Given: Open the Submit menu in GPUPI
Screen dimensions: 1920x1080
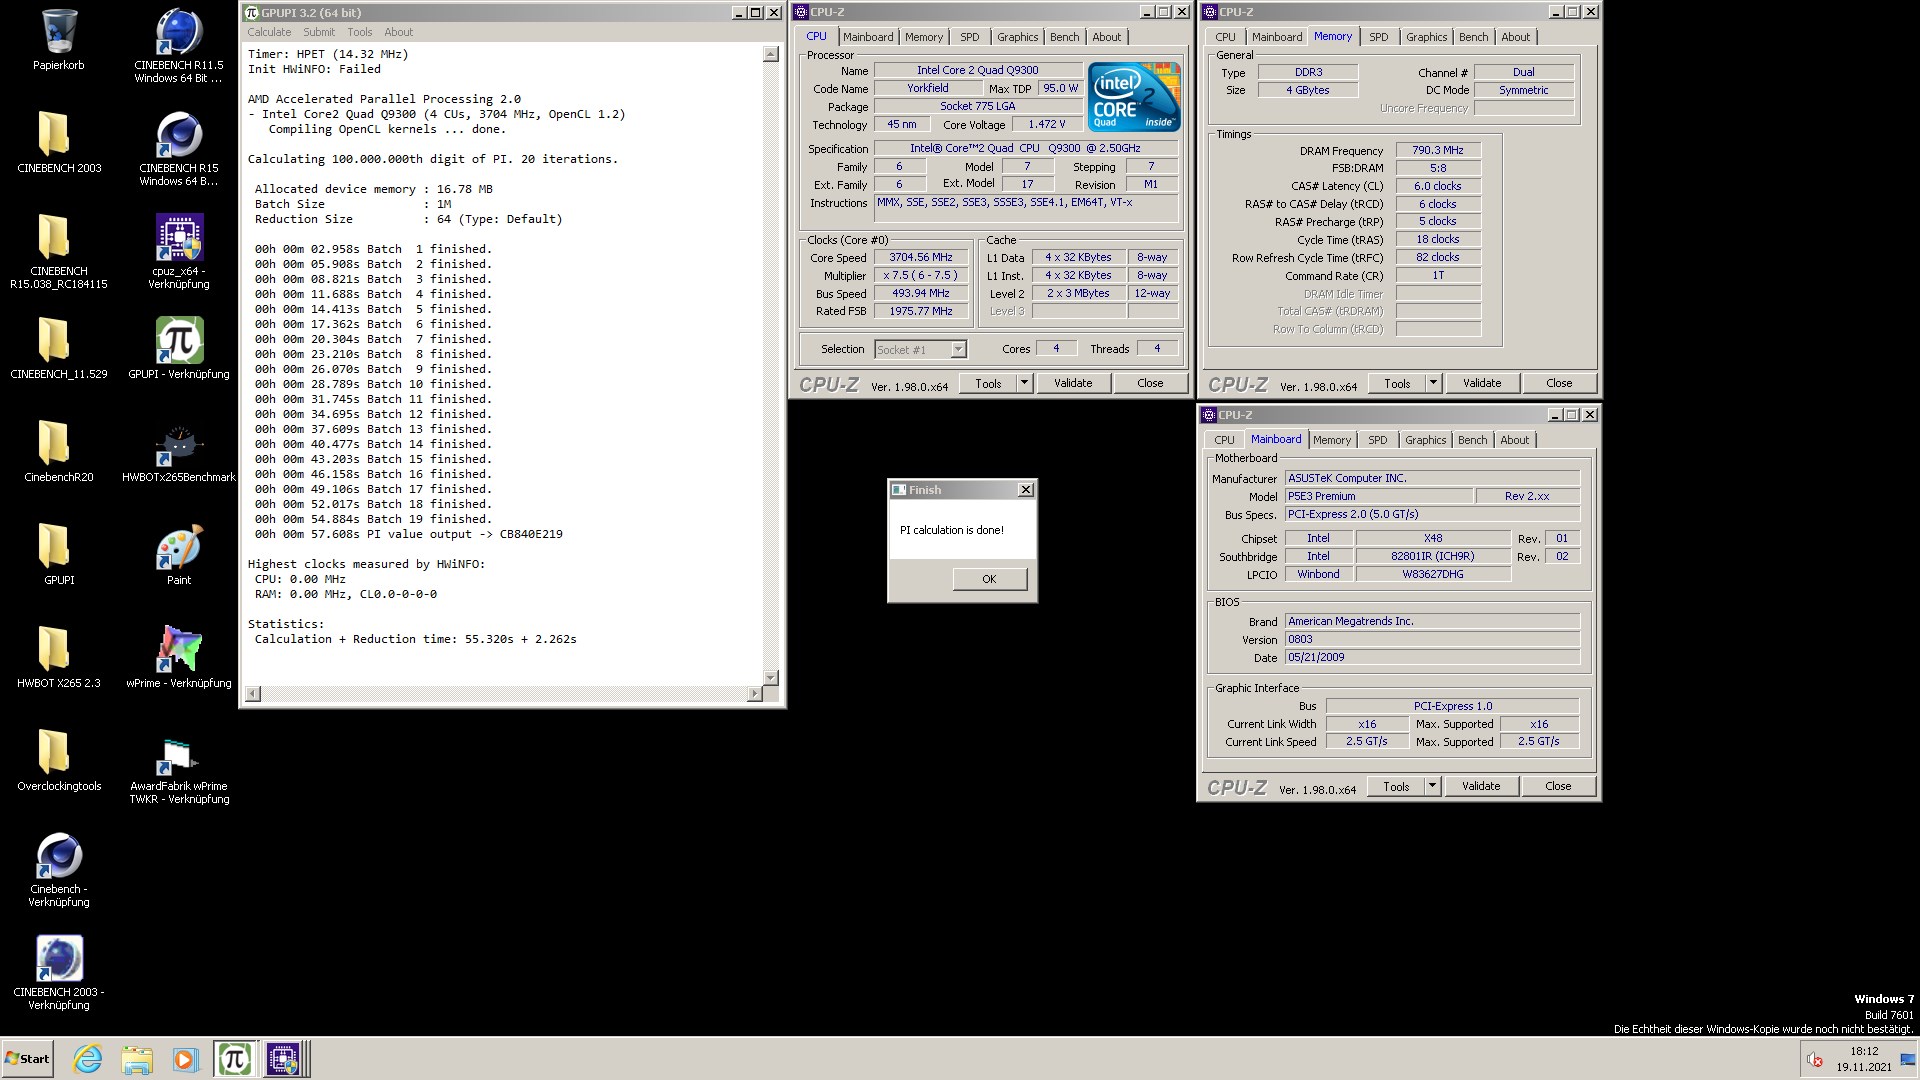Looking at the screenshot, I should [x=319, y=32].
